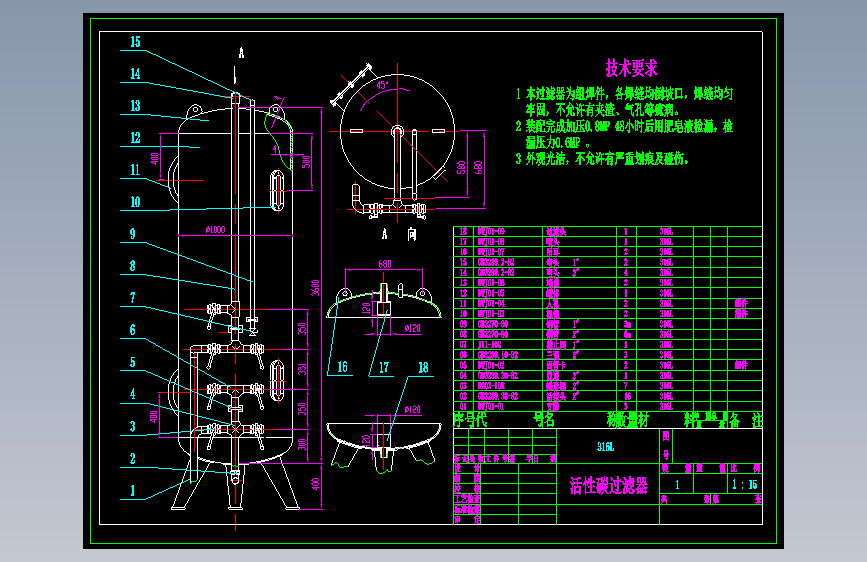This screenshot has height=562, width=867.
Task: Select the 3600 overall height dimension
Action: [x=315, y=288]
